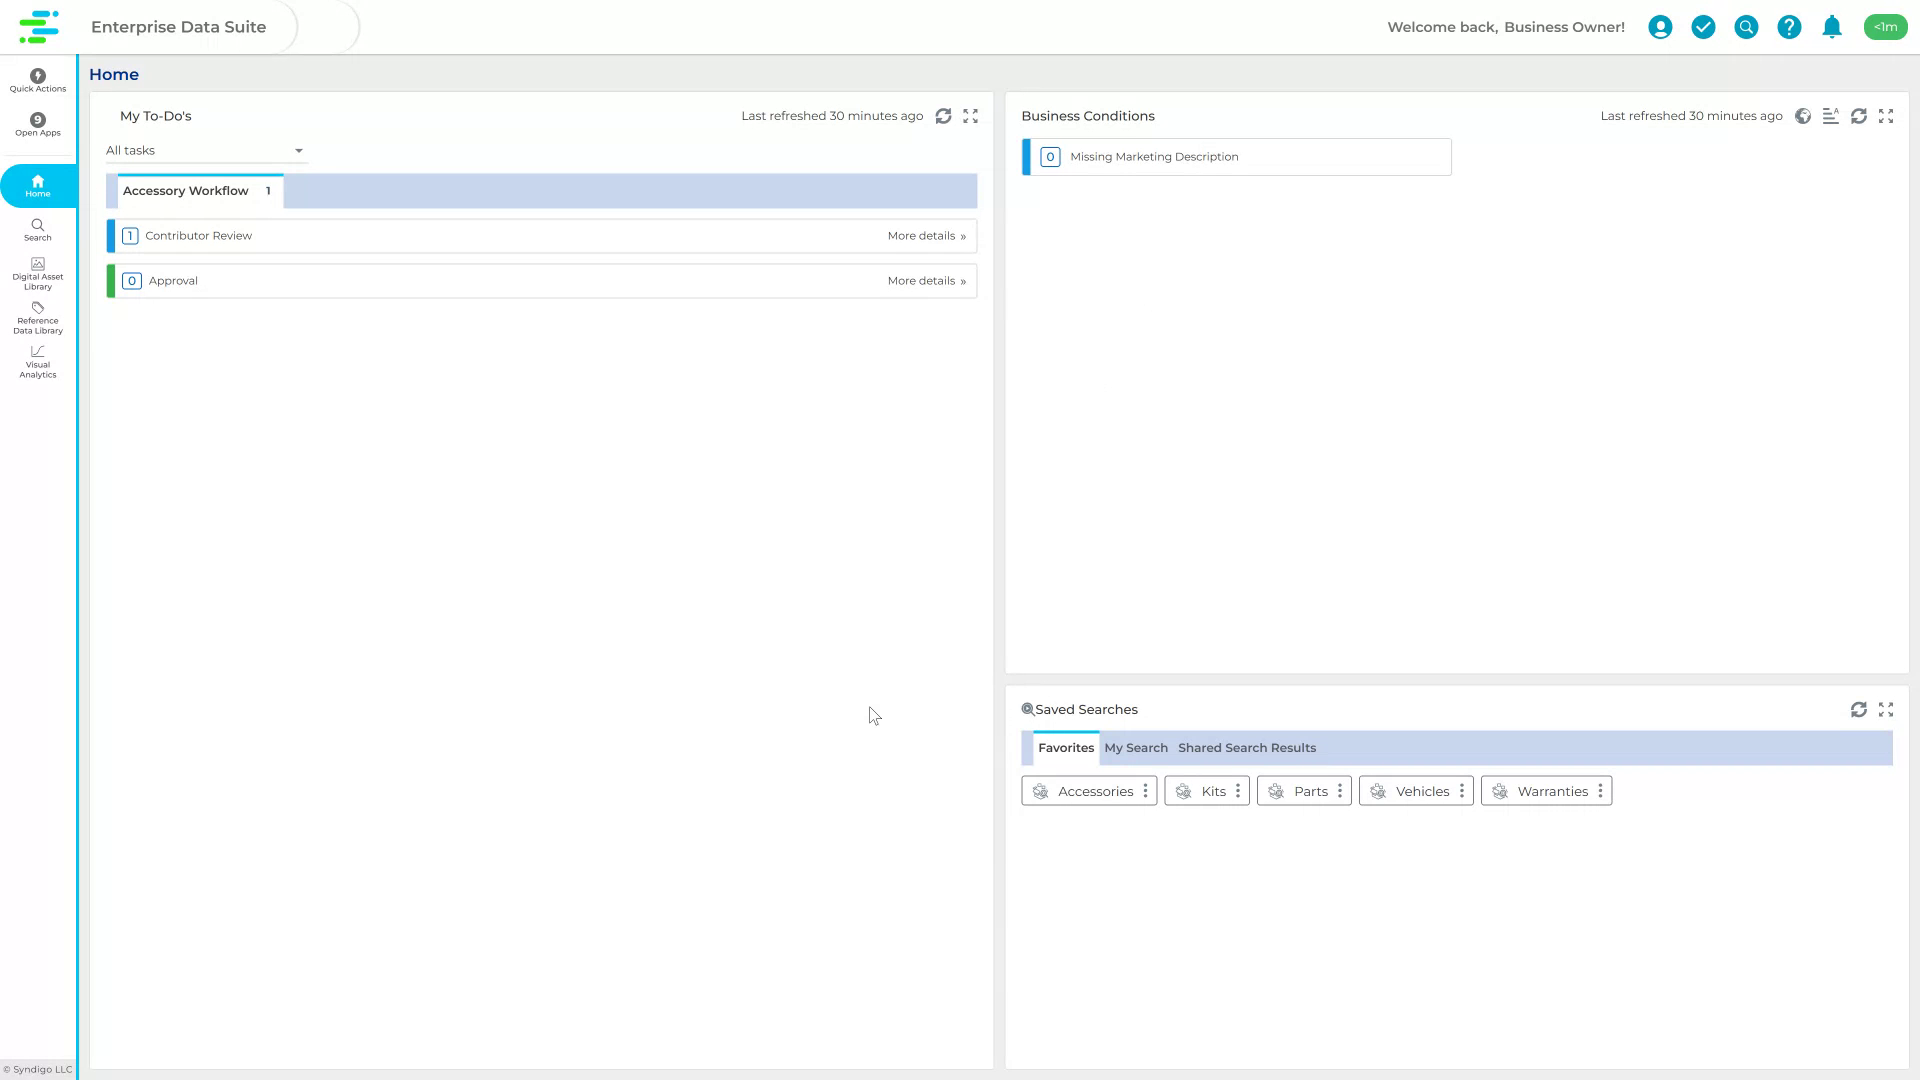Refresh the My To-Do's widget
Viewport: 1920px width, 1080px height.
click(x=944, y=116)
